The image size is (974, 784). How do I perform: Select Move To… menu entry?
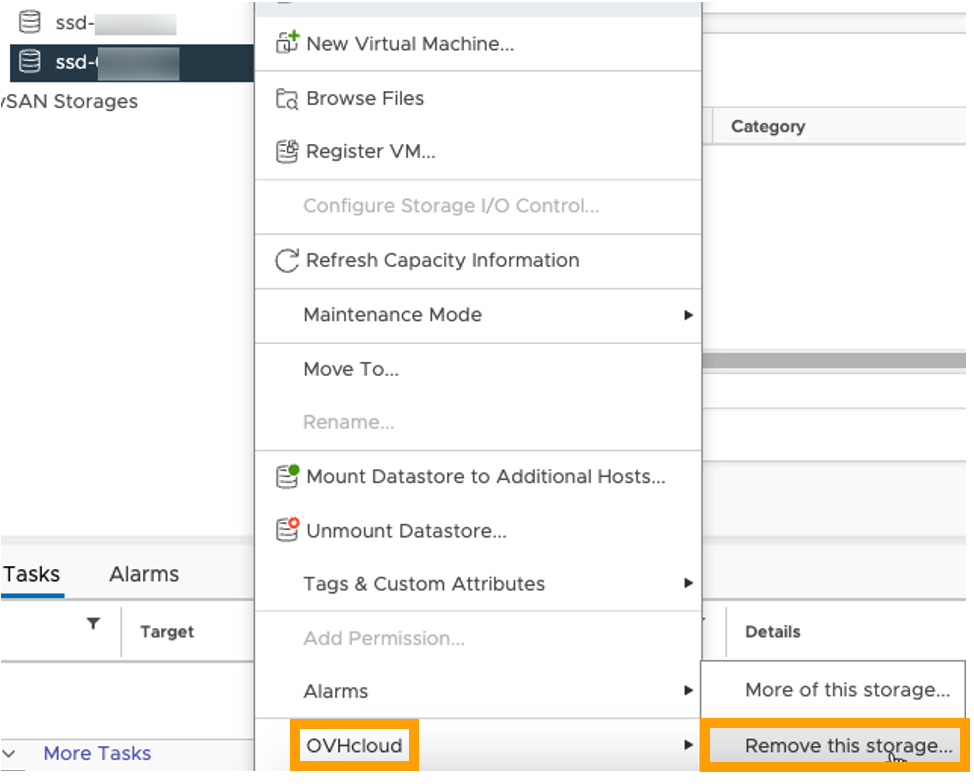[x=478, y=369]
